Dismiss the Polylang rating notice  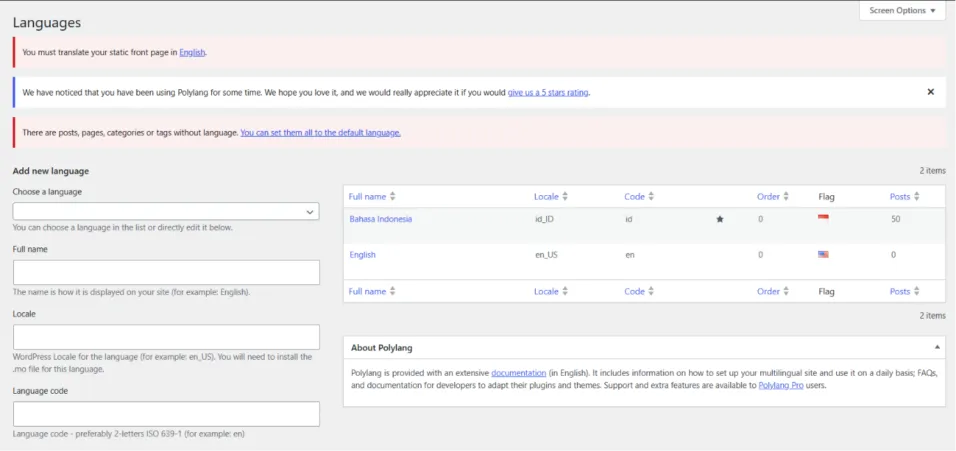tap(930, 92)
